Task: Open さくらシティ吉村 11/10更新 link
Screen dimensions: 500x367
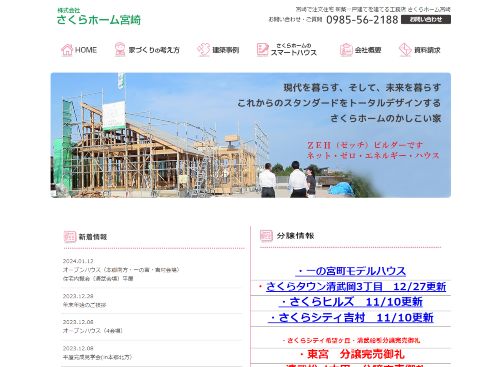Action: [x=351, y=318]
